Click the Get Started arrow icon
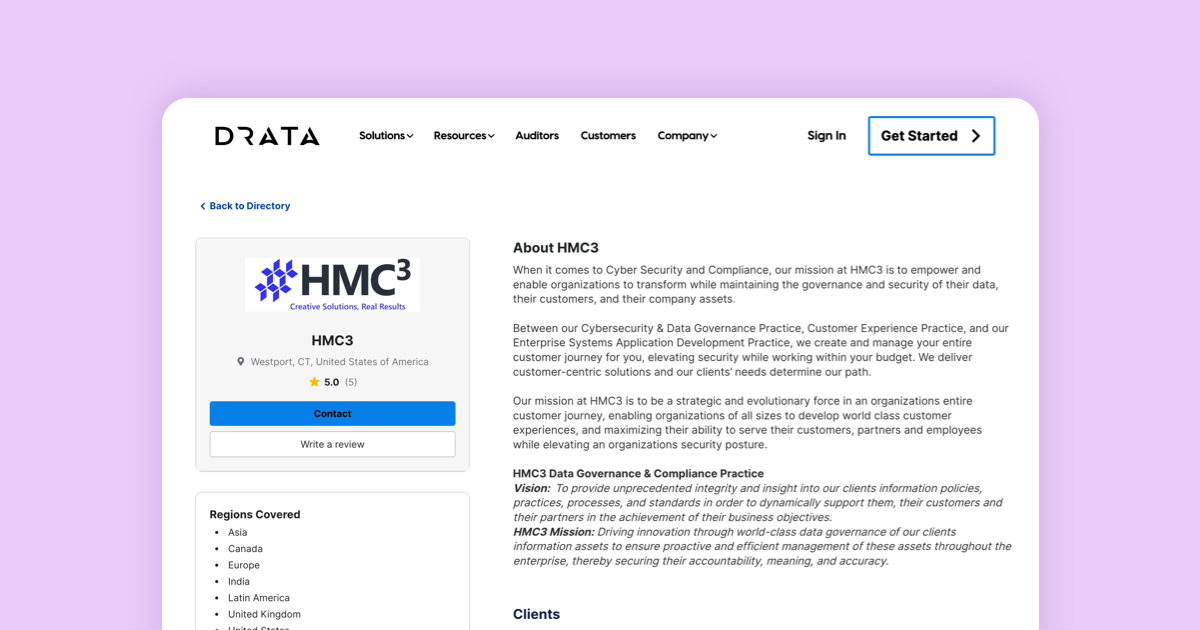This screenshot has width=1200, height=630. click(976, 136)
